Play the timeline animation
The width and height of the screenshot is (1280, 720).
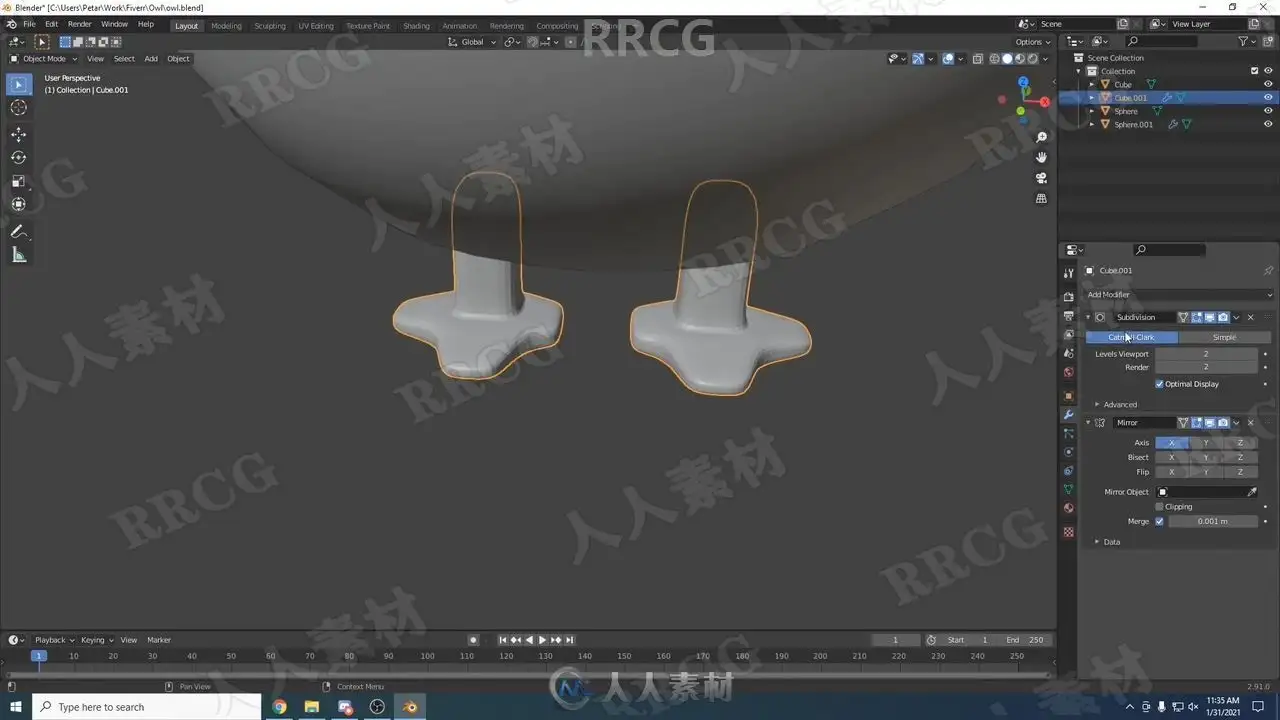pos(542,640)
